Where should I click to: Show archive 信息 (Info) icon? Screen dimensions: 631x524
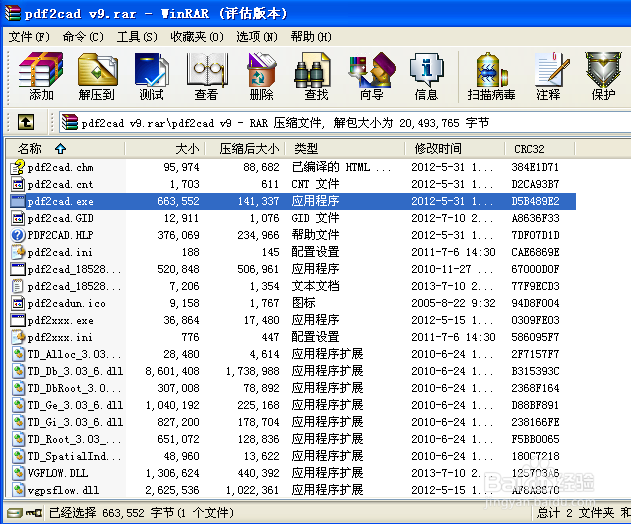427,76
